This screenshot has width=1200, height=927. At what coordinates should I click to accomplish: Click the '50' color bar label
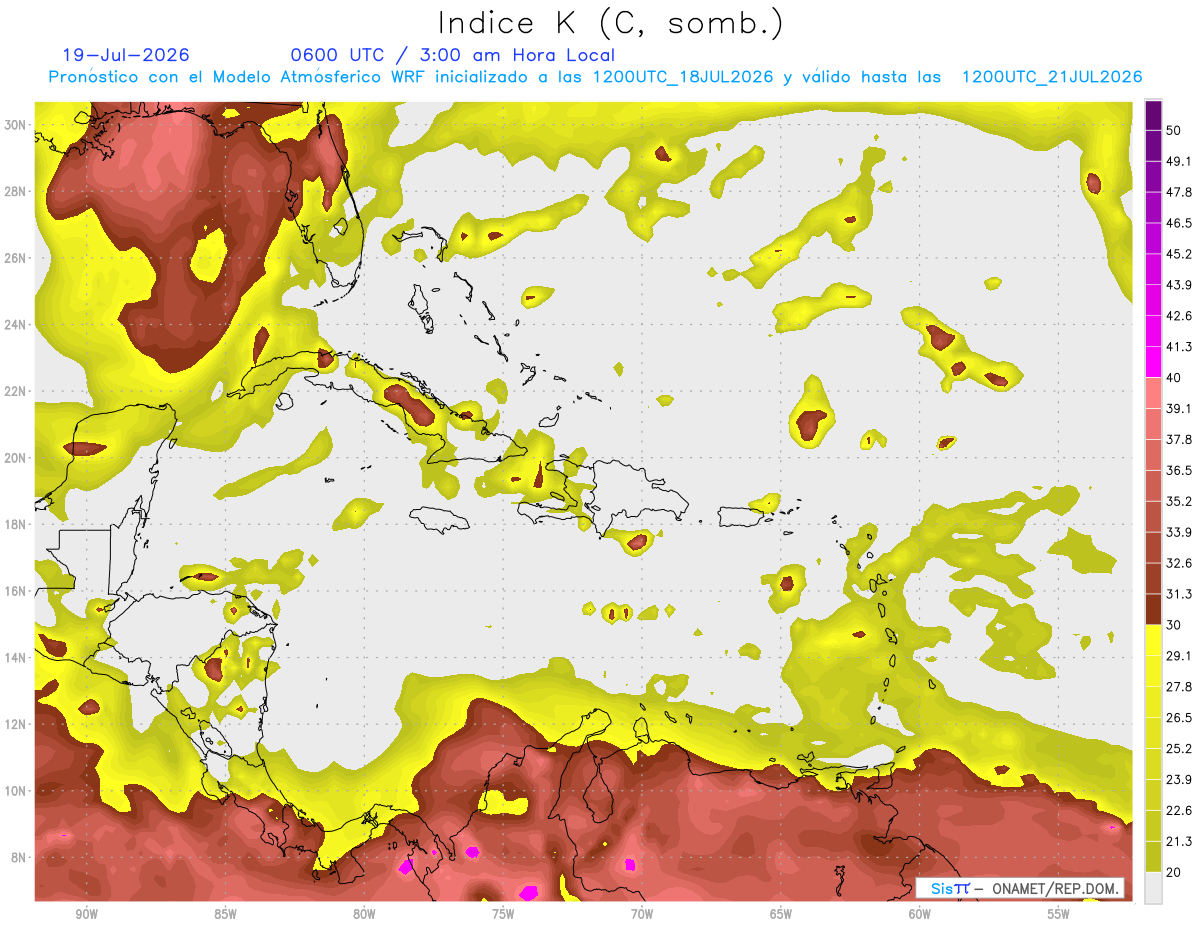point(1174,130)
